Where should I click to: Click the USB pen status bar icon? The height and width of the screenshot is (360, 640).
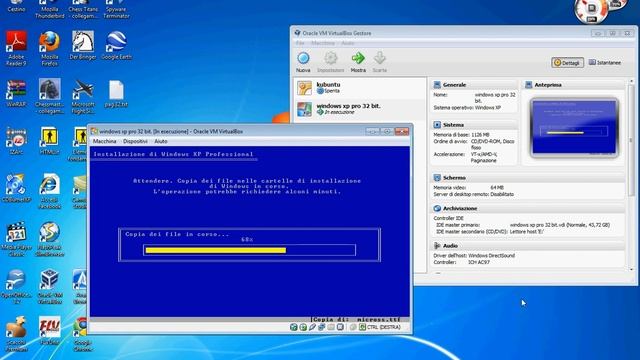[312, 327]
